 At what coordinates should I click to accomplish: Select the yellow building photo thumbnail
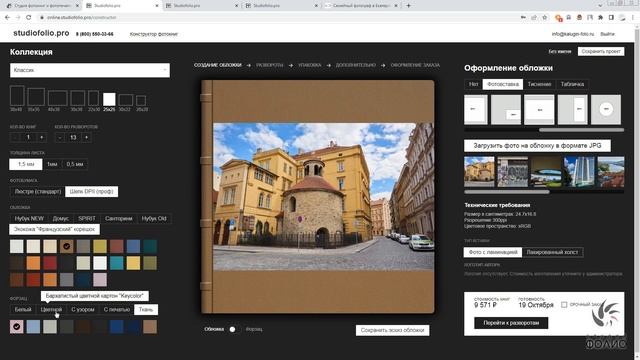point(479,172)
